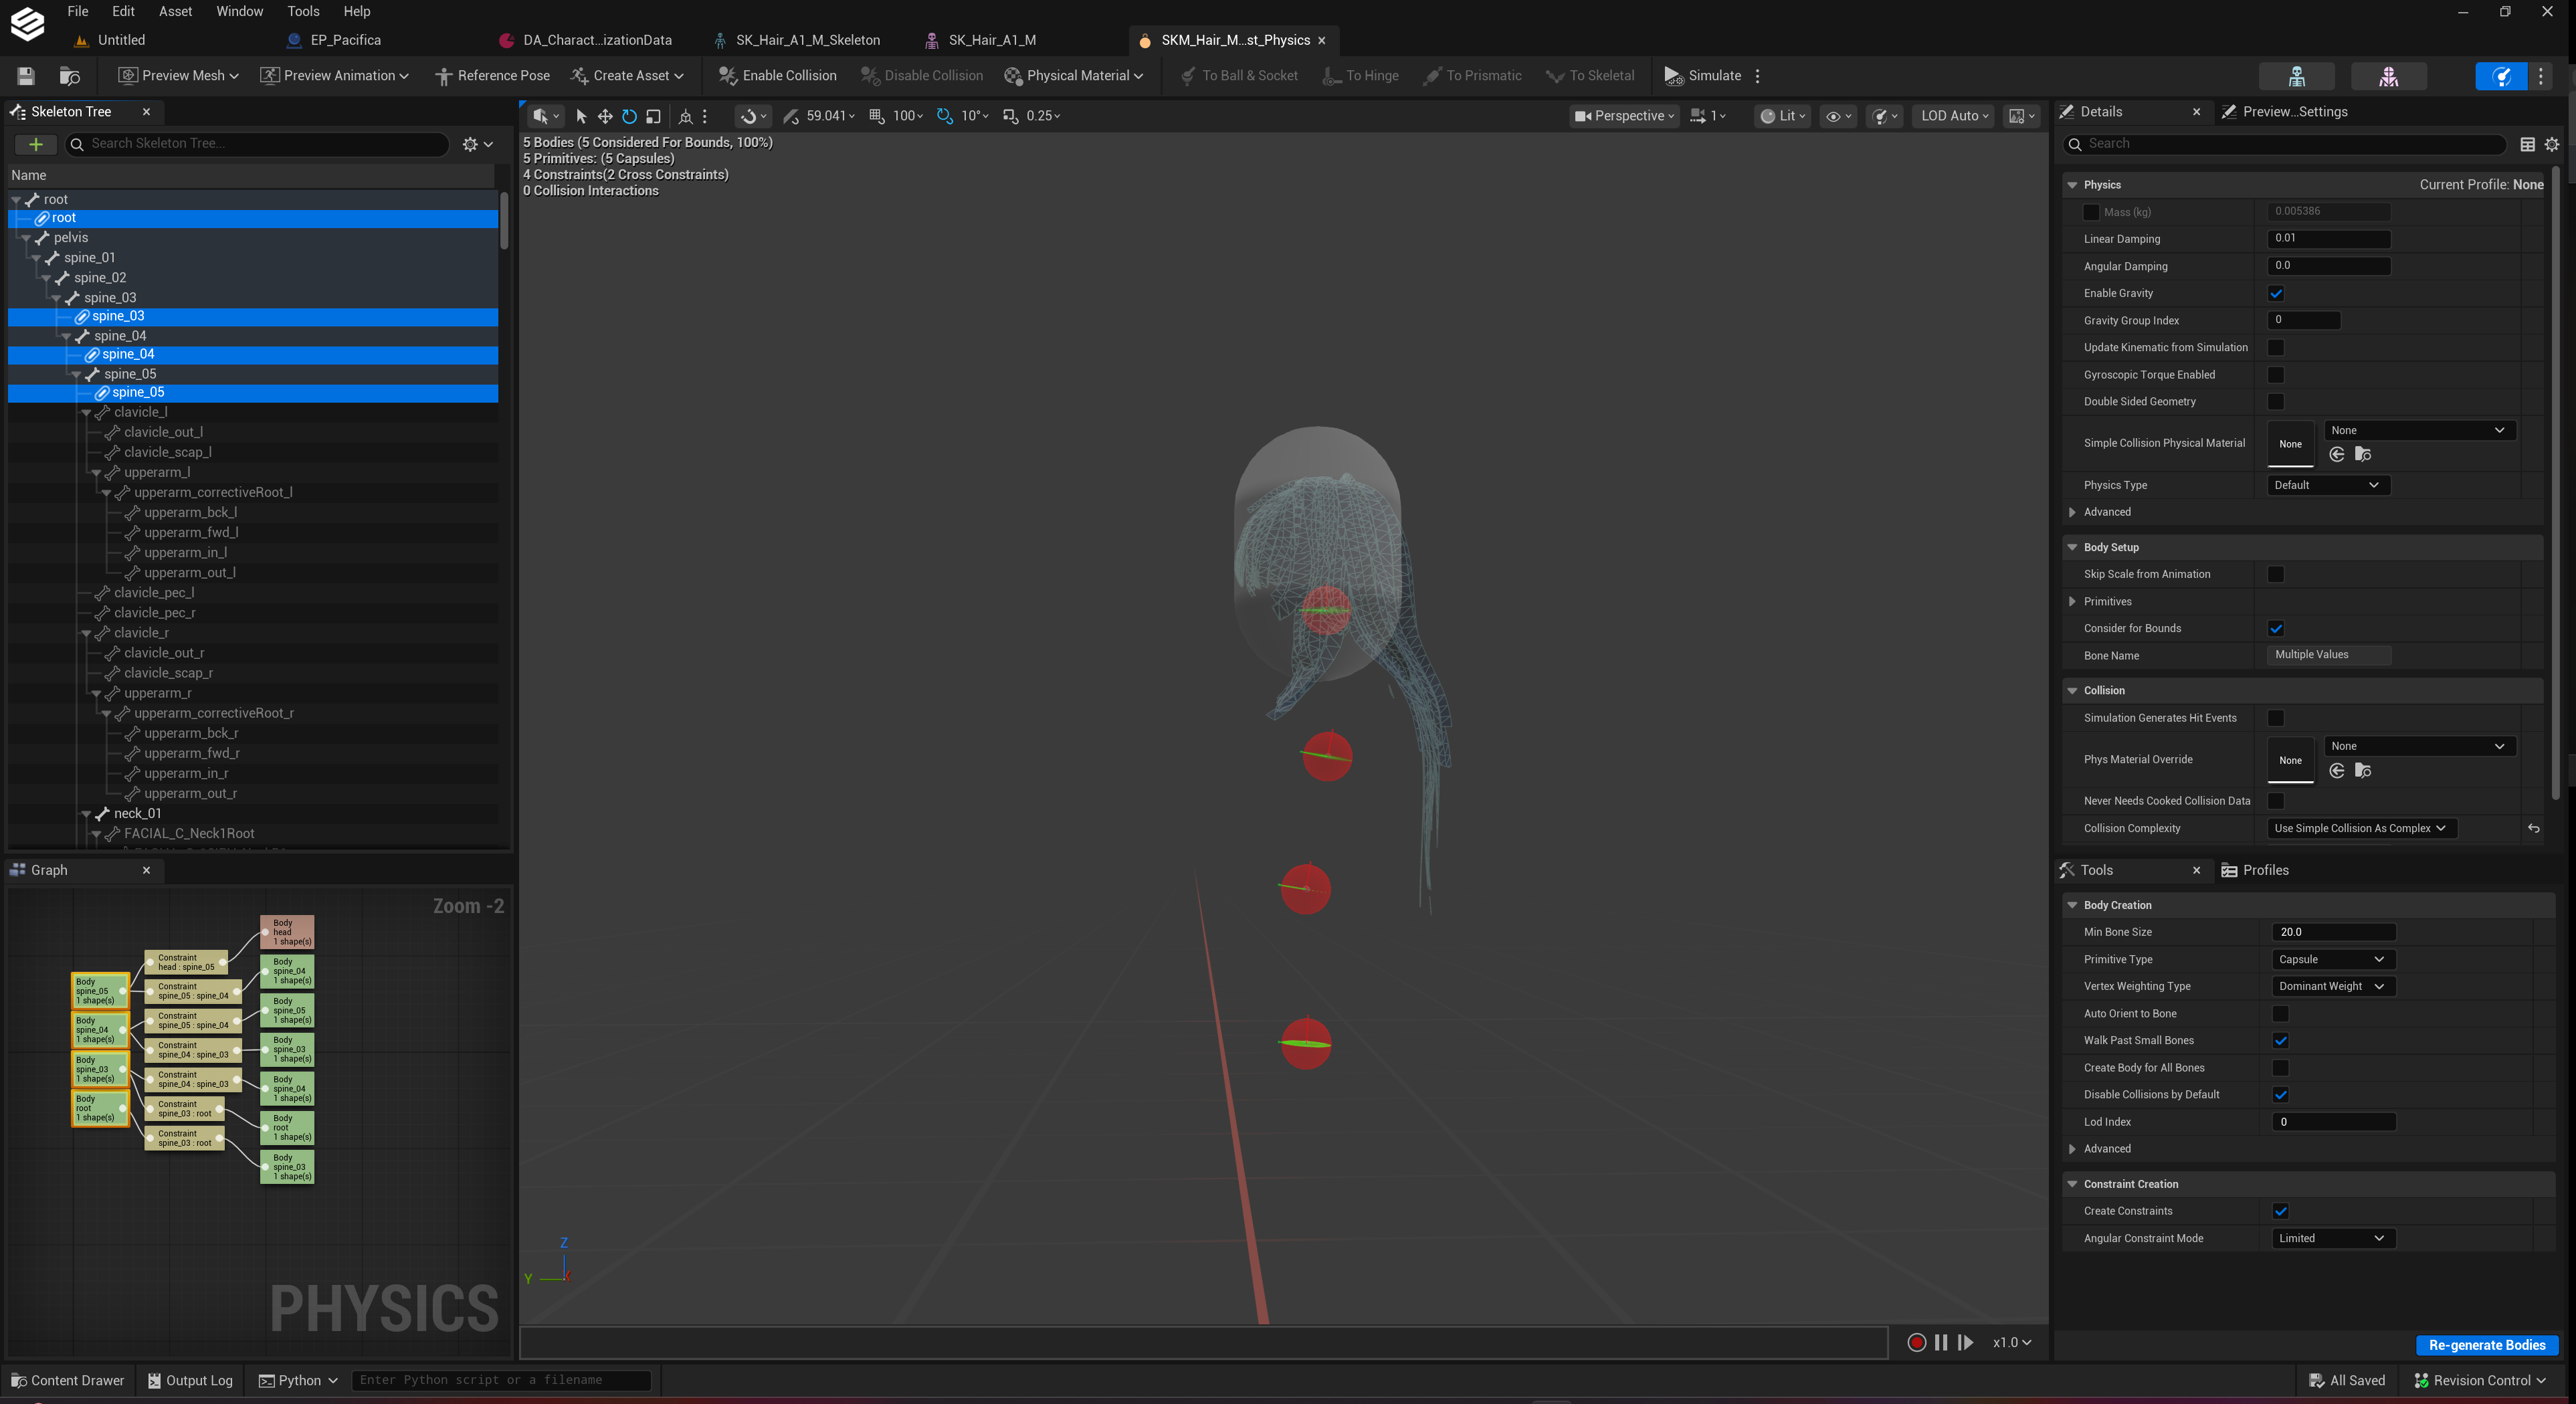Click the Simulate button
This screenshot has height=1404, width=2576.
(1702, 76)
